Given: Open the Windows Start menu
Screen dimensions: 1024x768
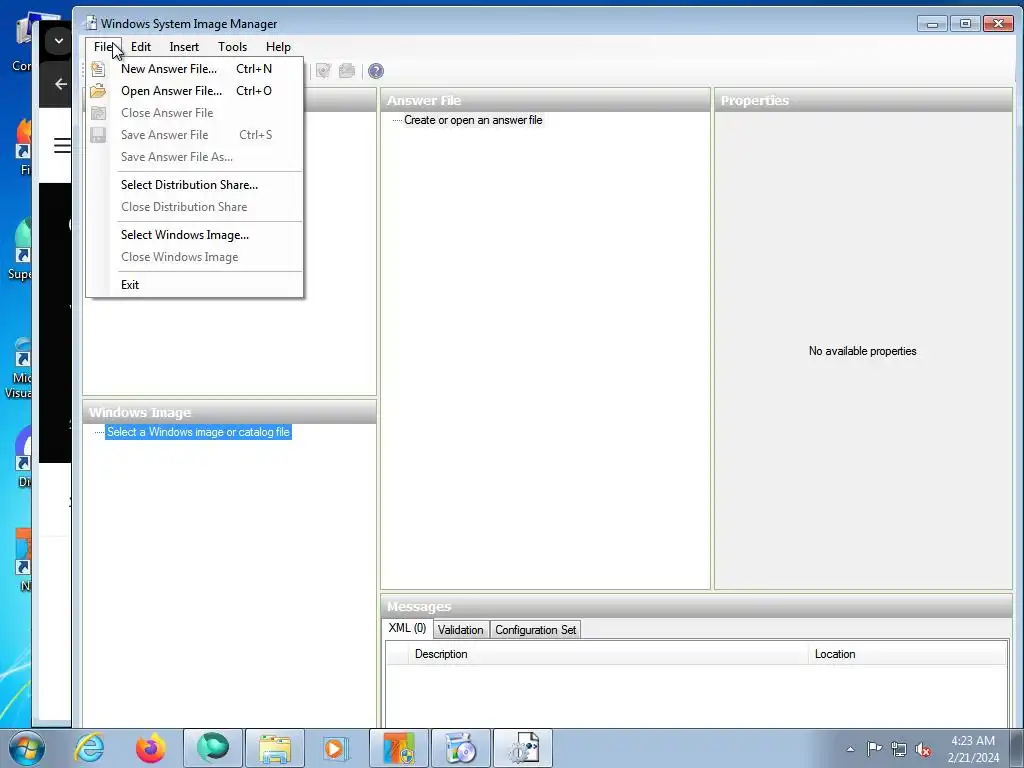Looking at the screenshot, I should point(27,748).
